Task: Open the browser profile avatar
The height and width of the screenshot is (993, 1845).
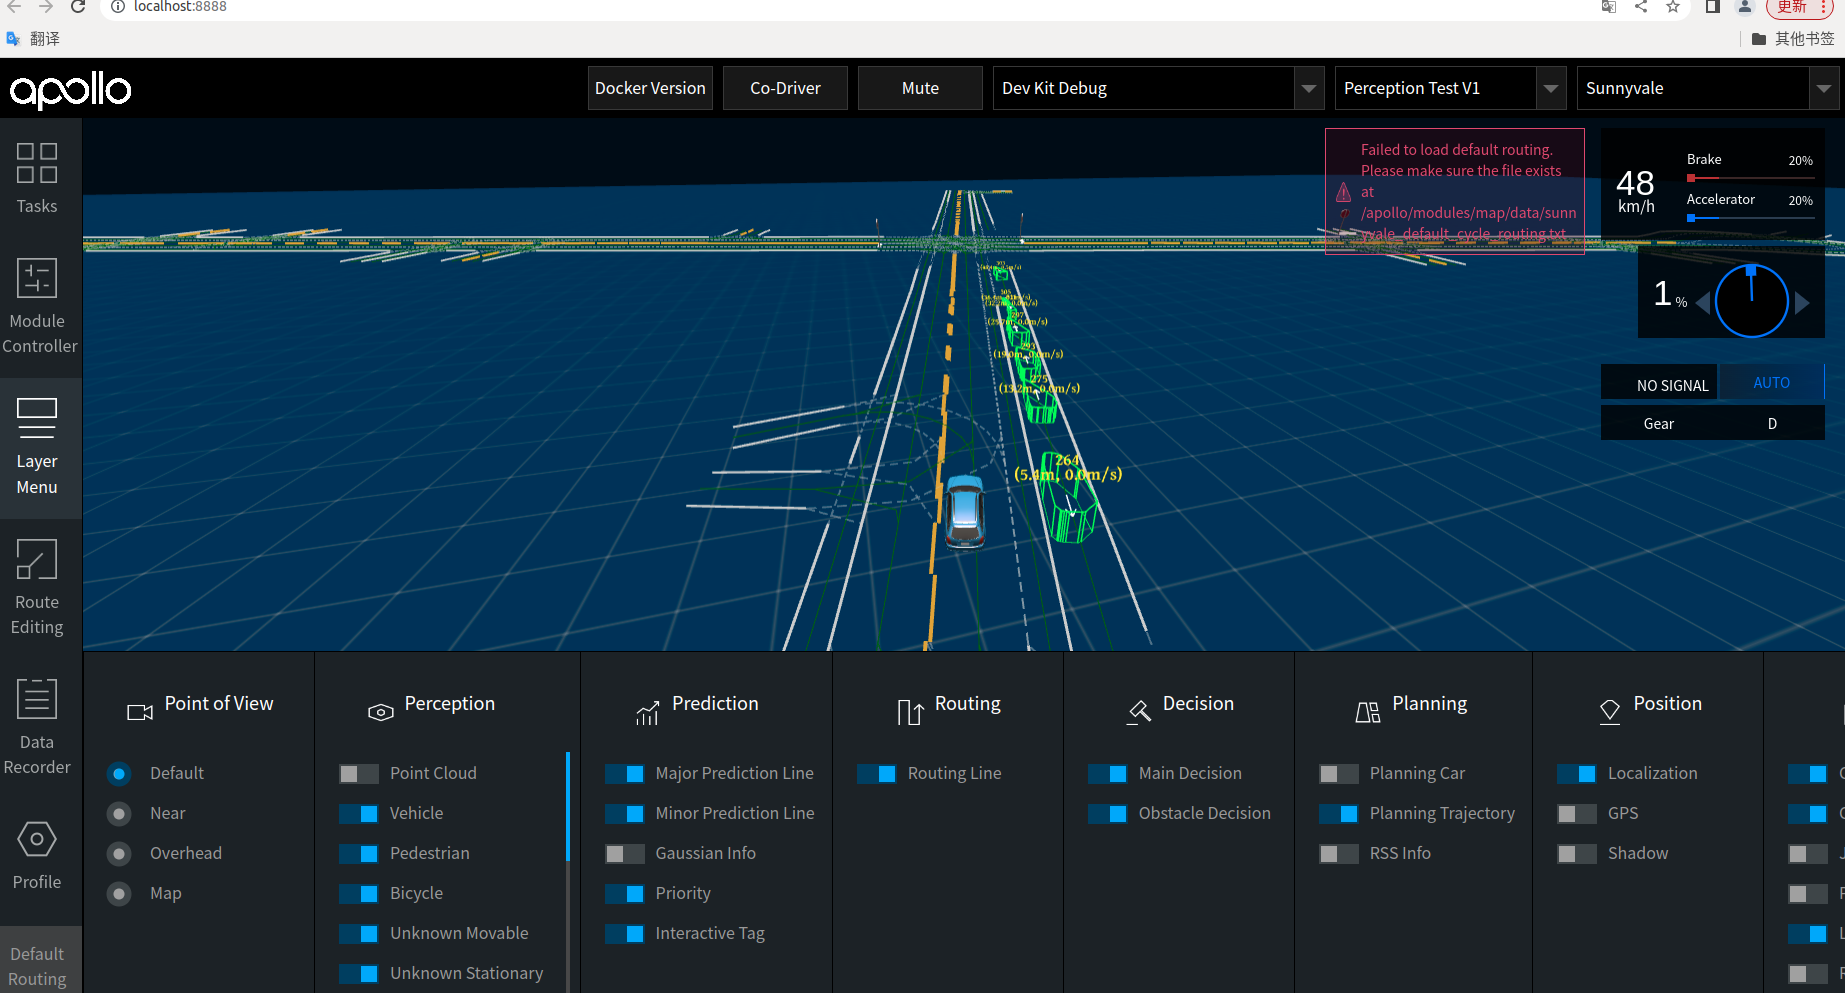Action: 1745,7
